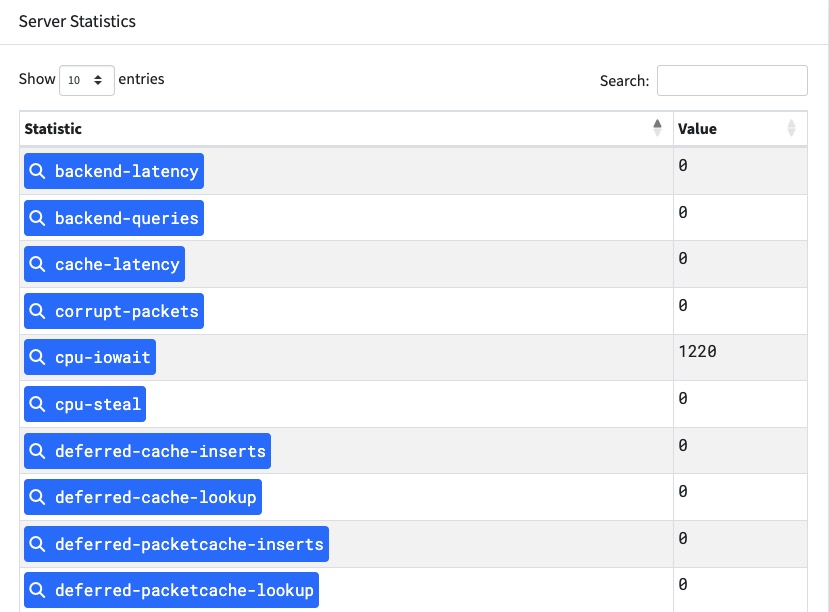Click the sort arrow on the Statistic column

tap(657, 128)
